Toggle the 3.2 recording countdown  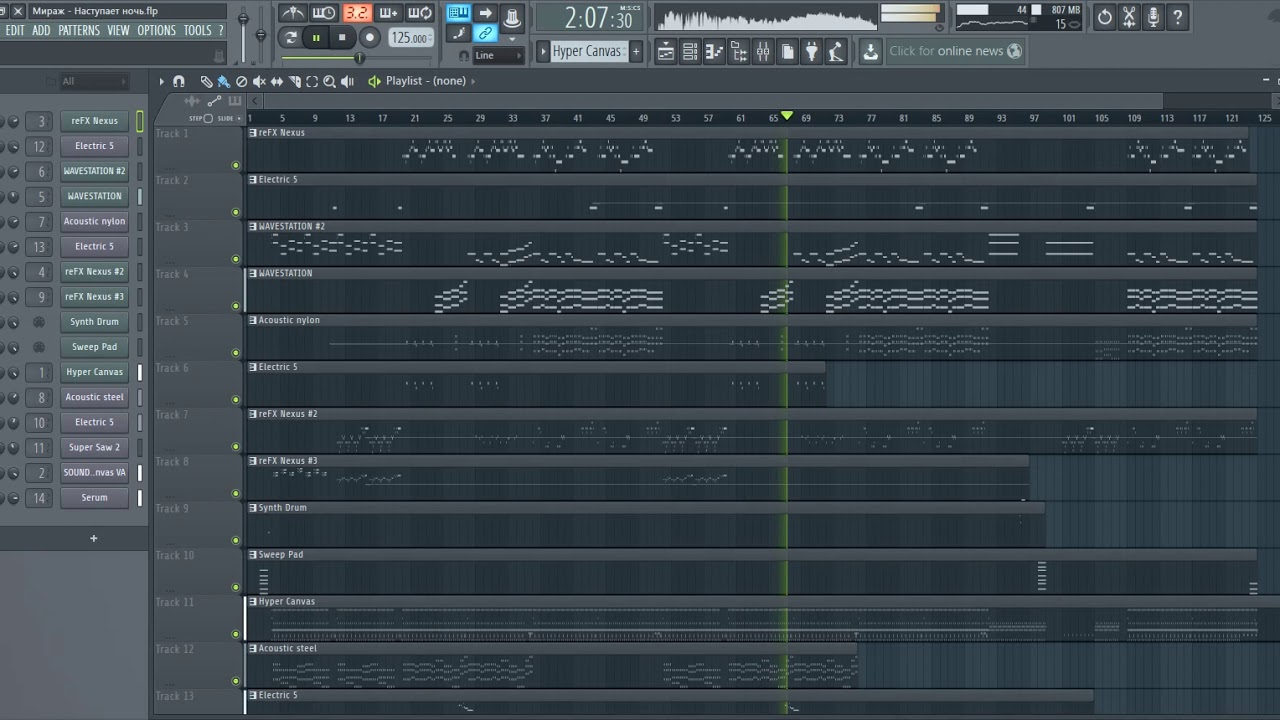coord(357,13)
